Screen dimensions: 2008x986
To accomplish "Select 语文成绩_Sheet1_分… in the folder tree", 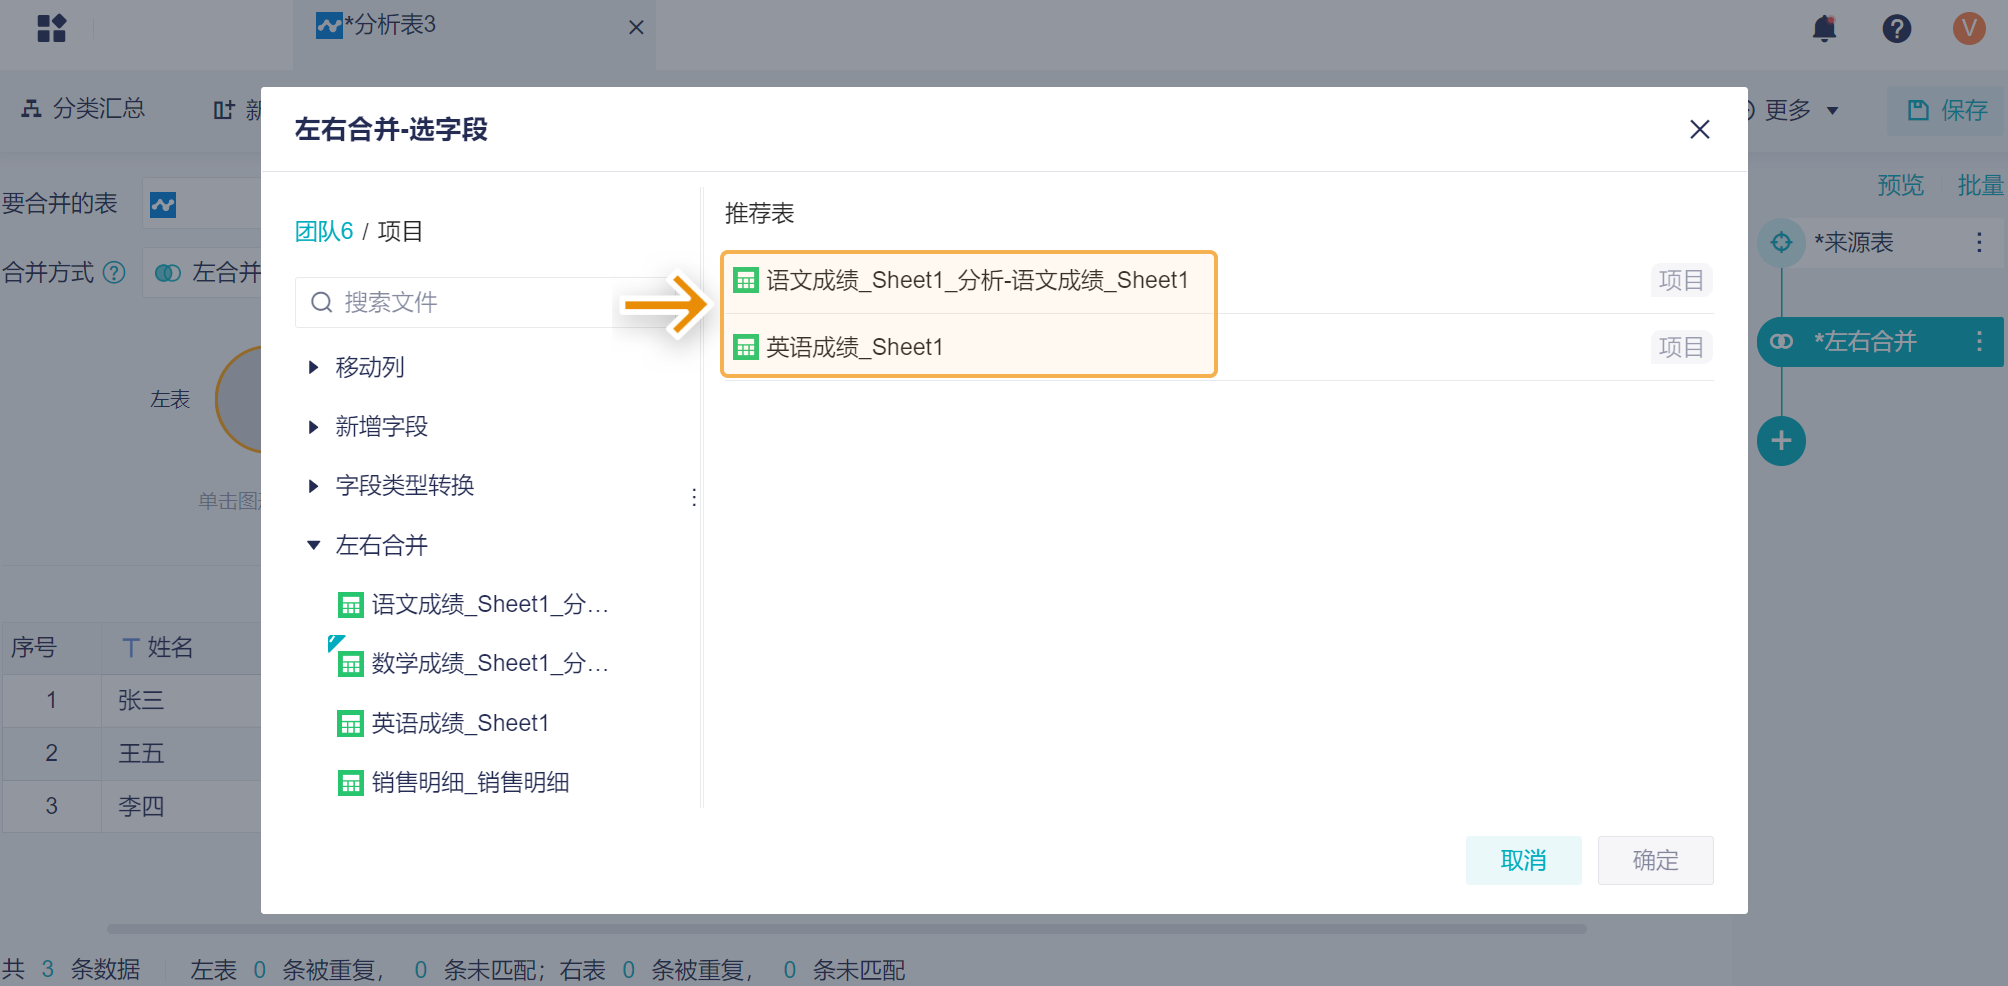I will pos(474,604).
